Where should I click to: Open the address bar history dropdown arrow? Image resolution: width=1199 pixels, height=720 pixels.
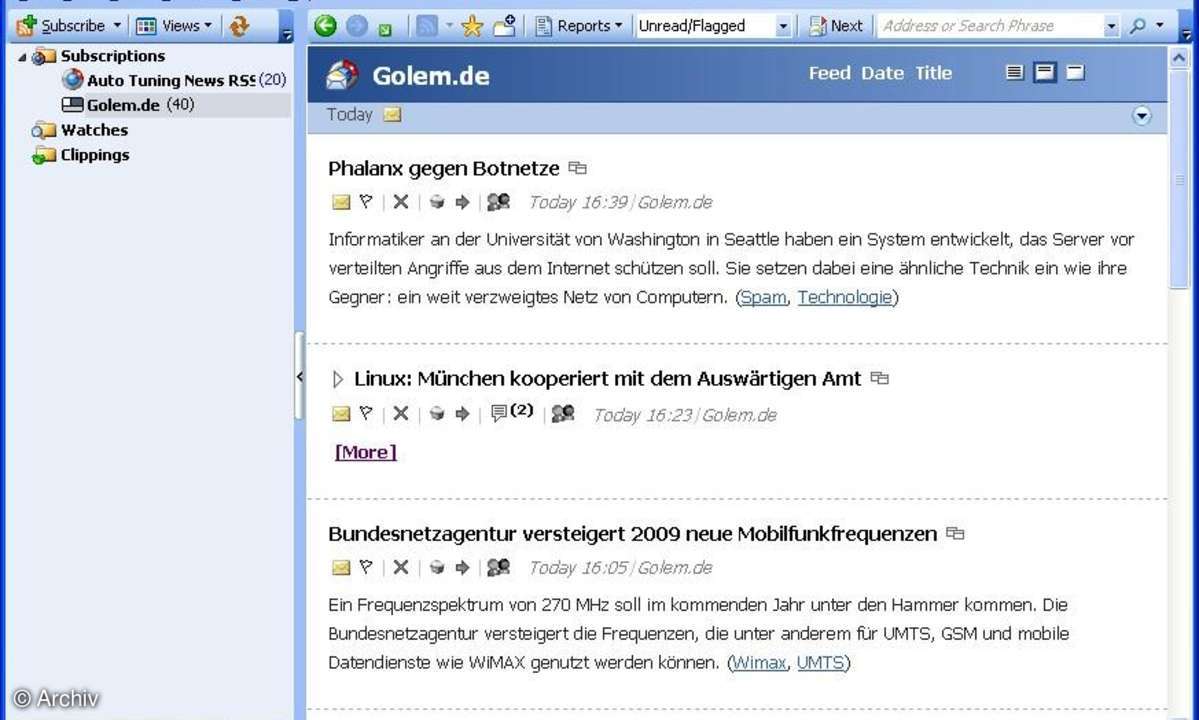tap(1111, 27)
